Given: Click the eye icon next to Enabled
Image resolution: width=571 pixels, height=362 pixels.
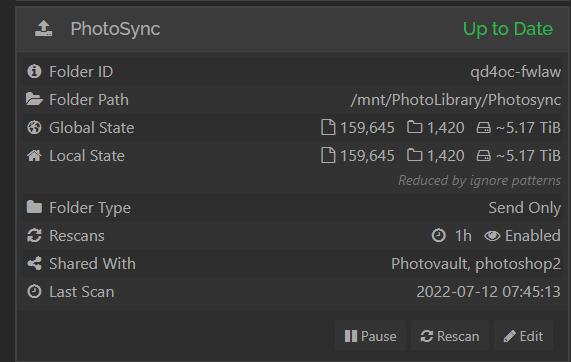Looking at the screenshot, I should (x=492, y=236).
